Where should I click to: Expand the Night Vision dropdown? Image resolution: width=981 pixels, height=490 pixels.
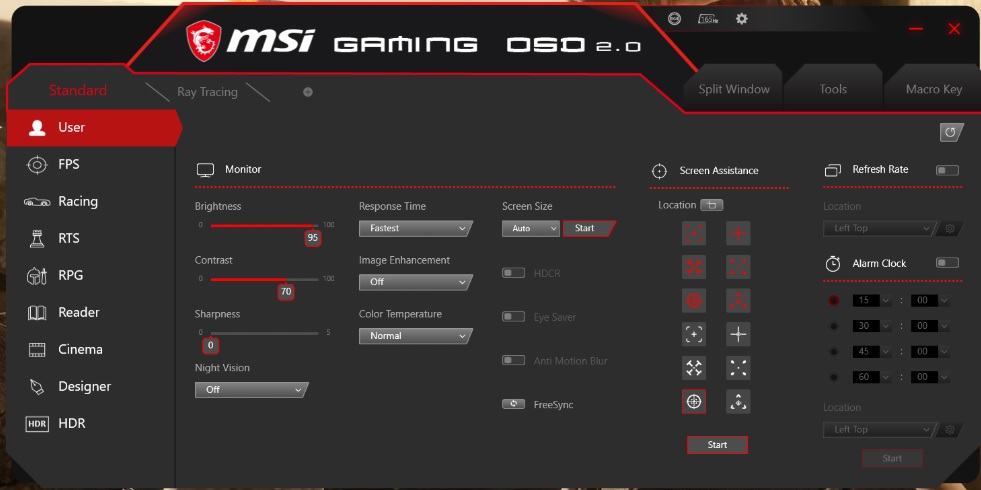[252, 390]
